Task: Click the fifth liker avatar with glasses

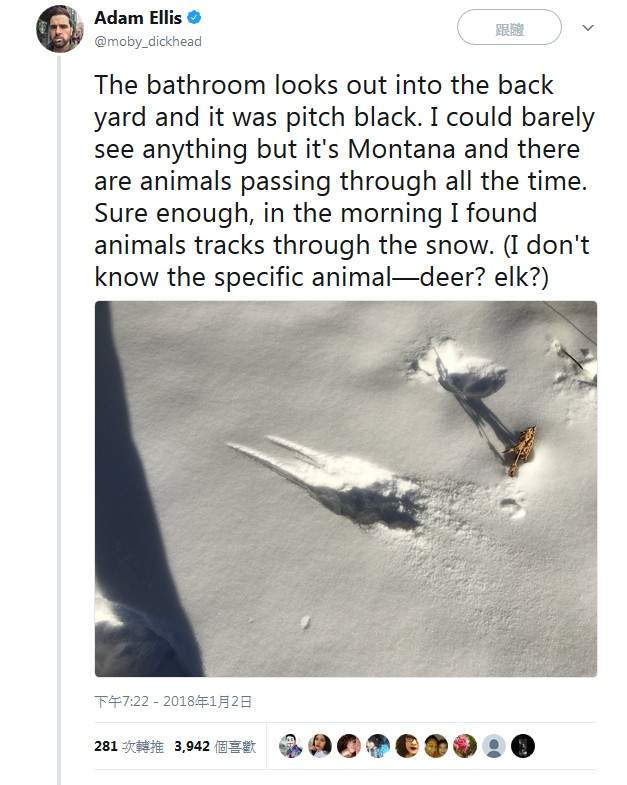Action: click(407, 746)
